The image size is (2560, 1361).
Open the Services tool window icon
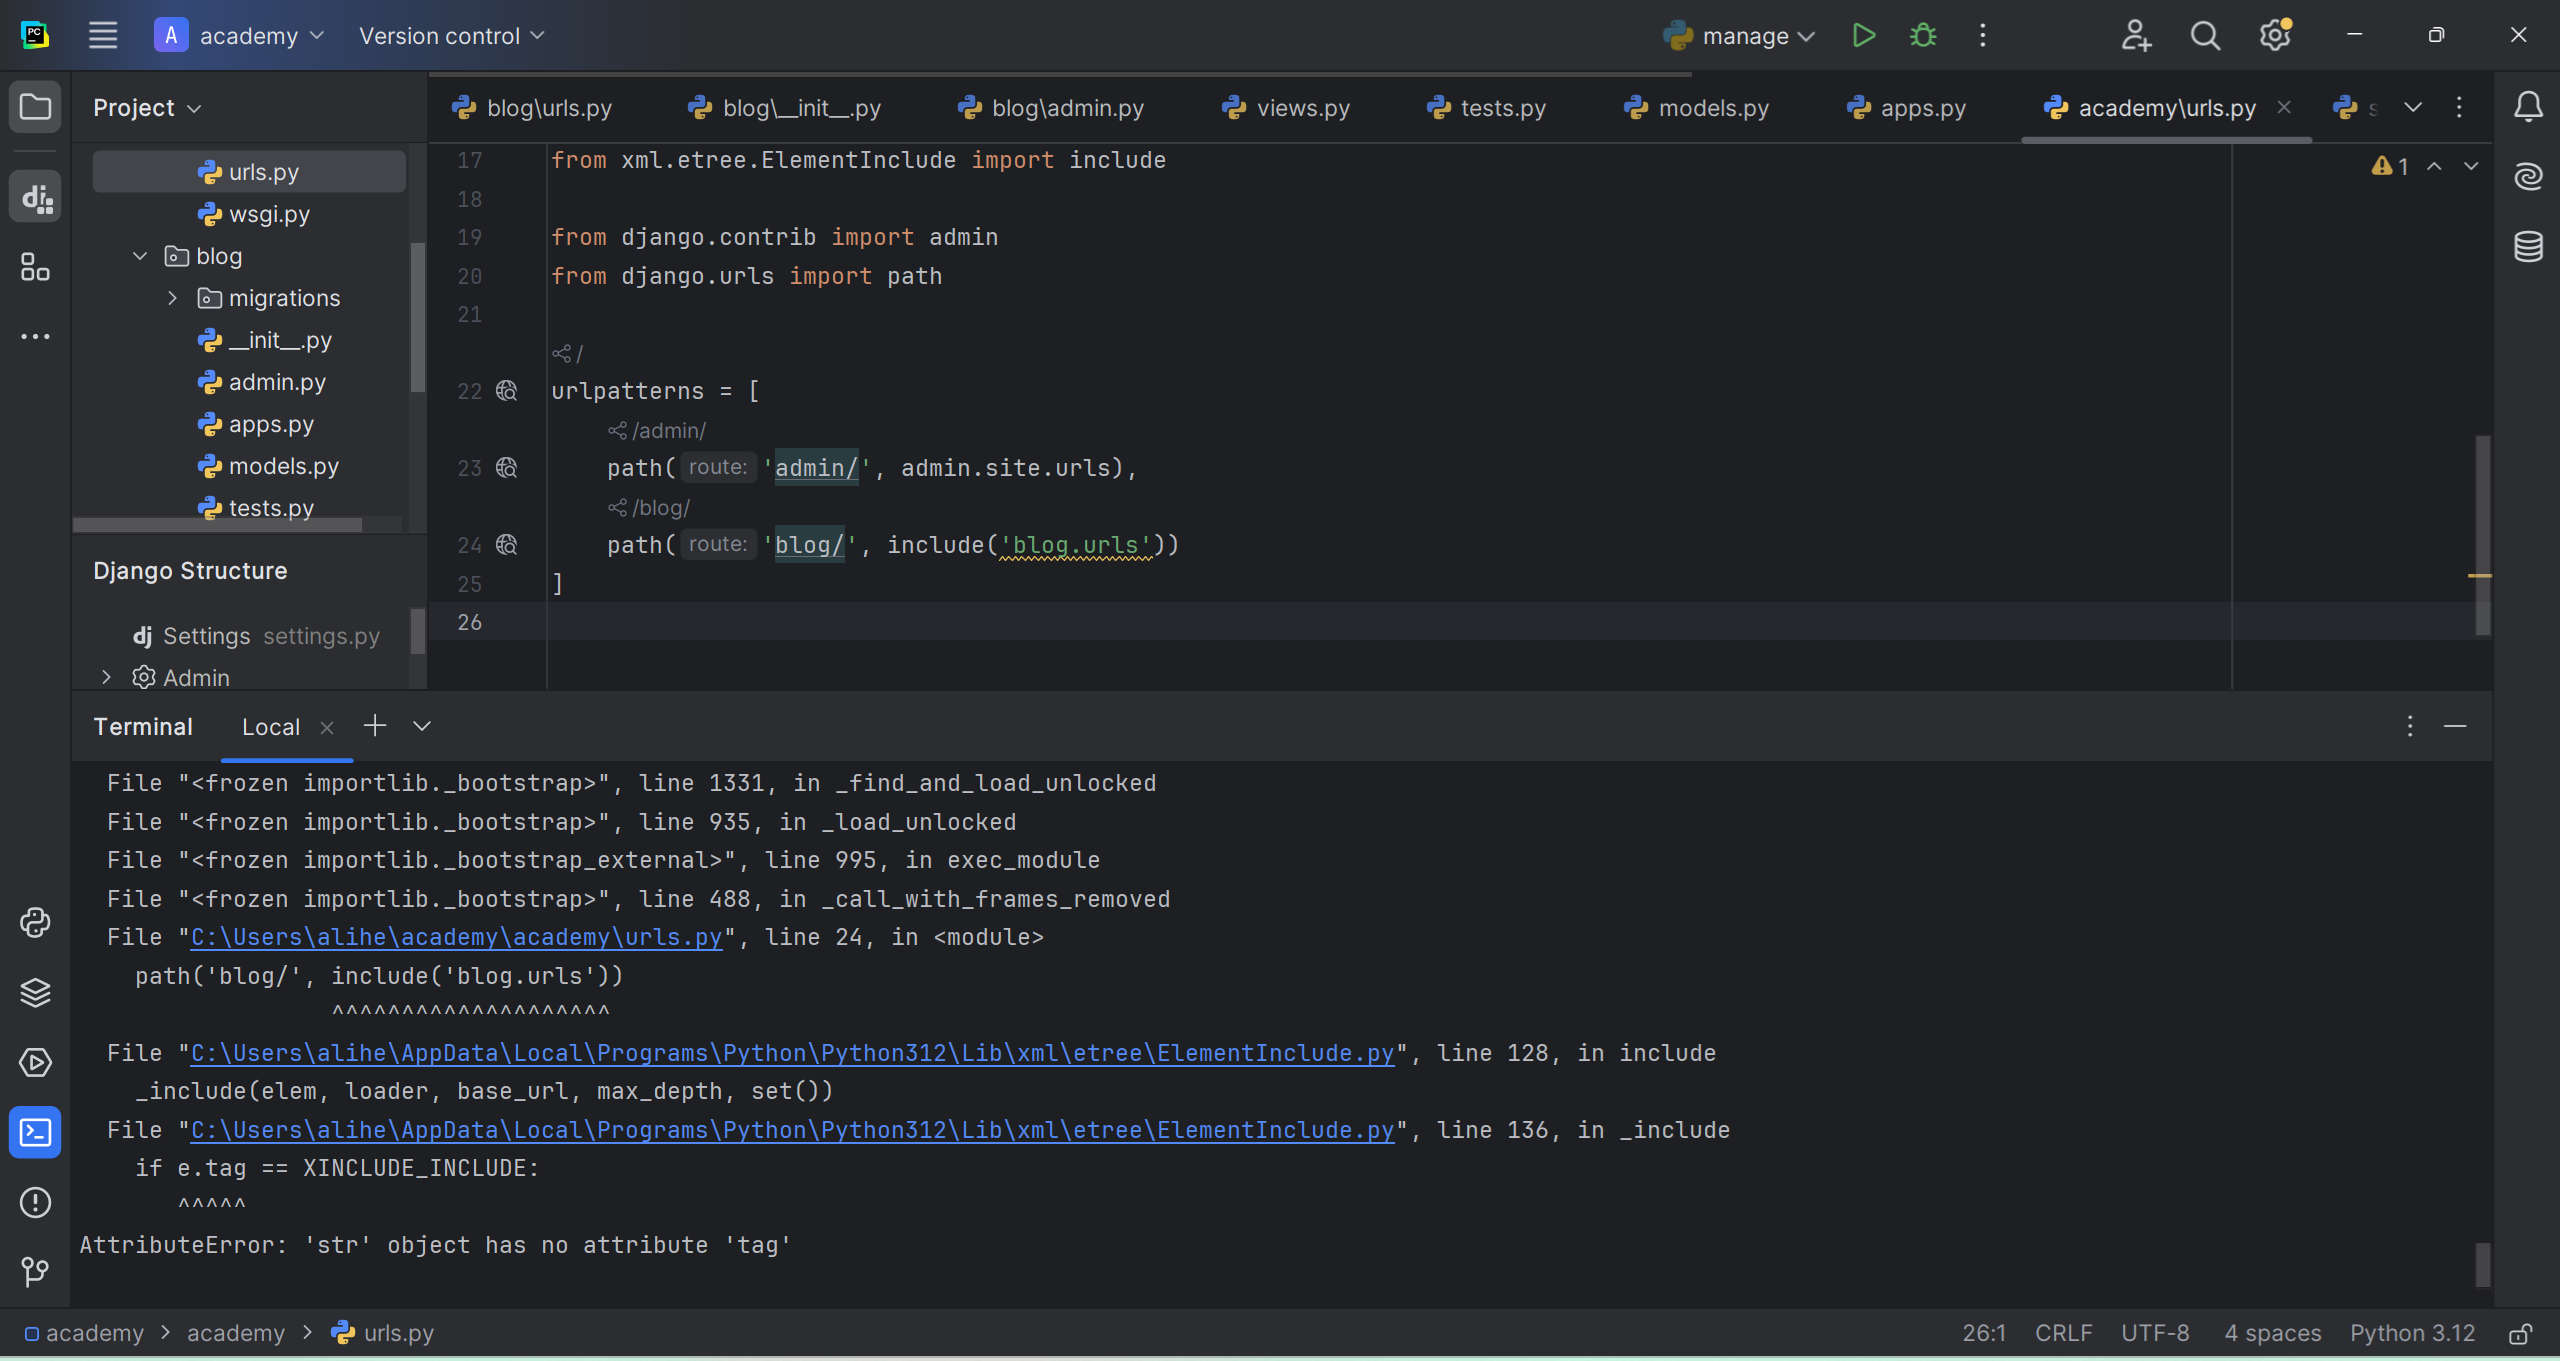point(35,1062)
